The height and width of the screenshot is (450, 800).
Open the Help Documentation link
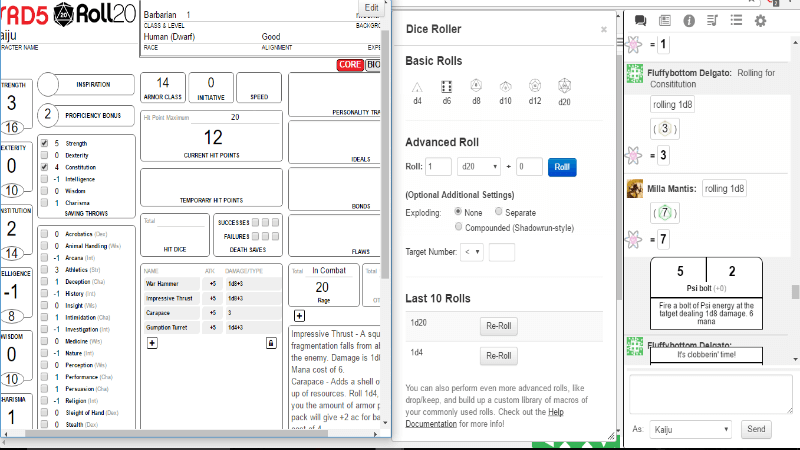coord(484,418)
